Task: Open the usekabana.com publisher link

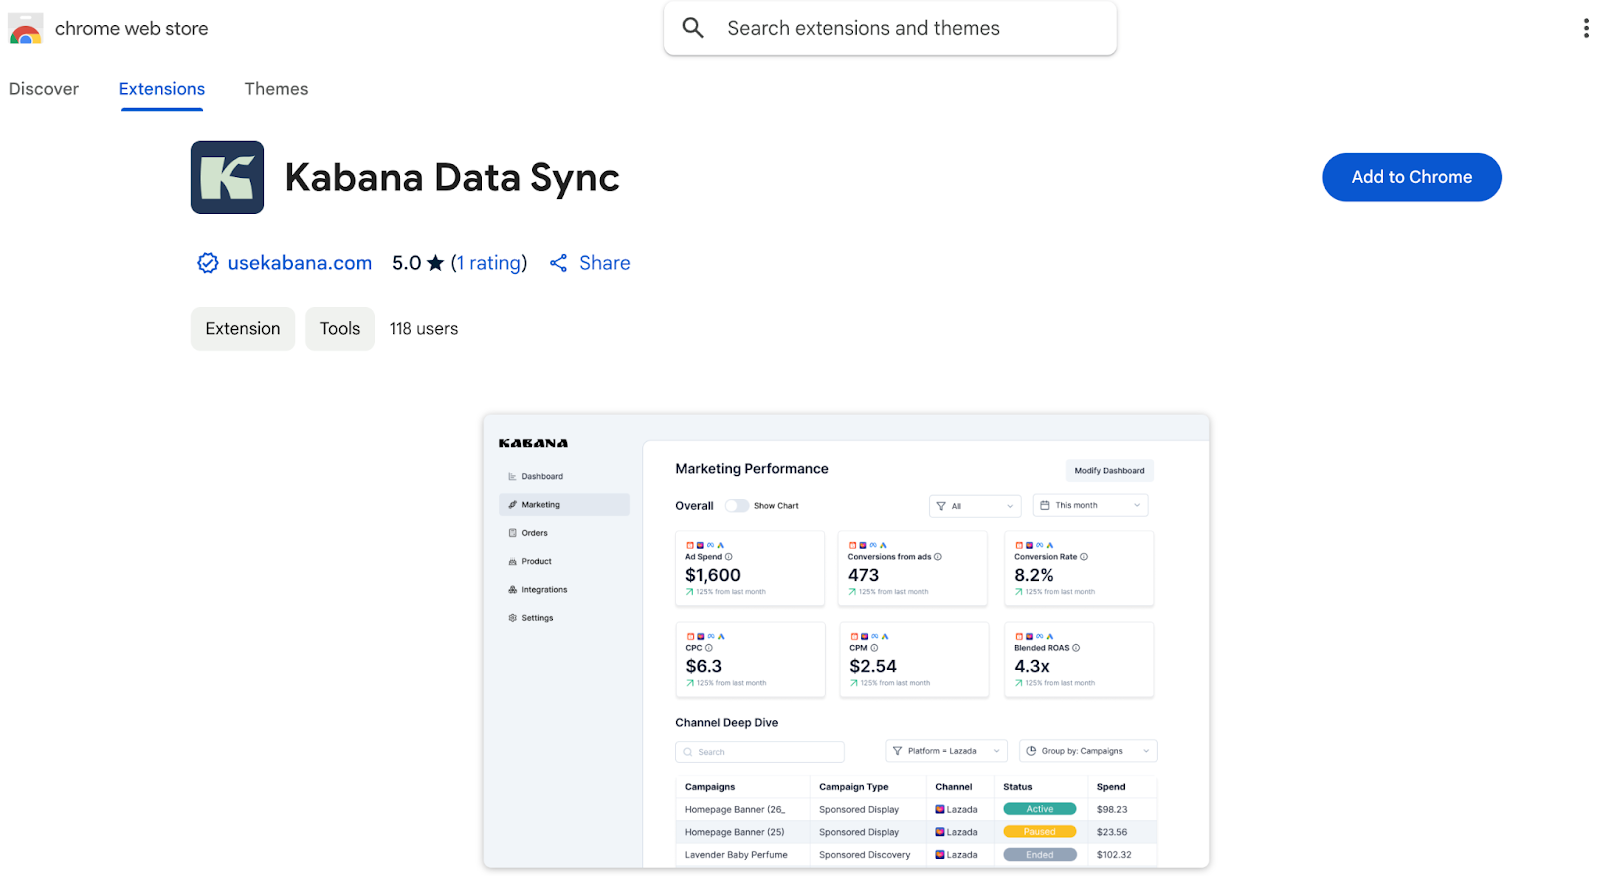Action: 300,263
